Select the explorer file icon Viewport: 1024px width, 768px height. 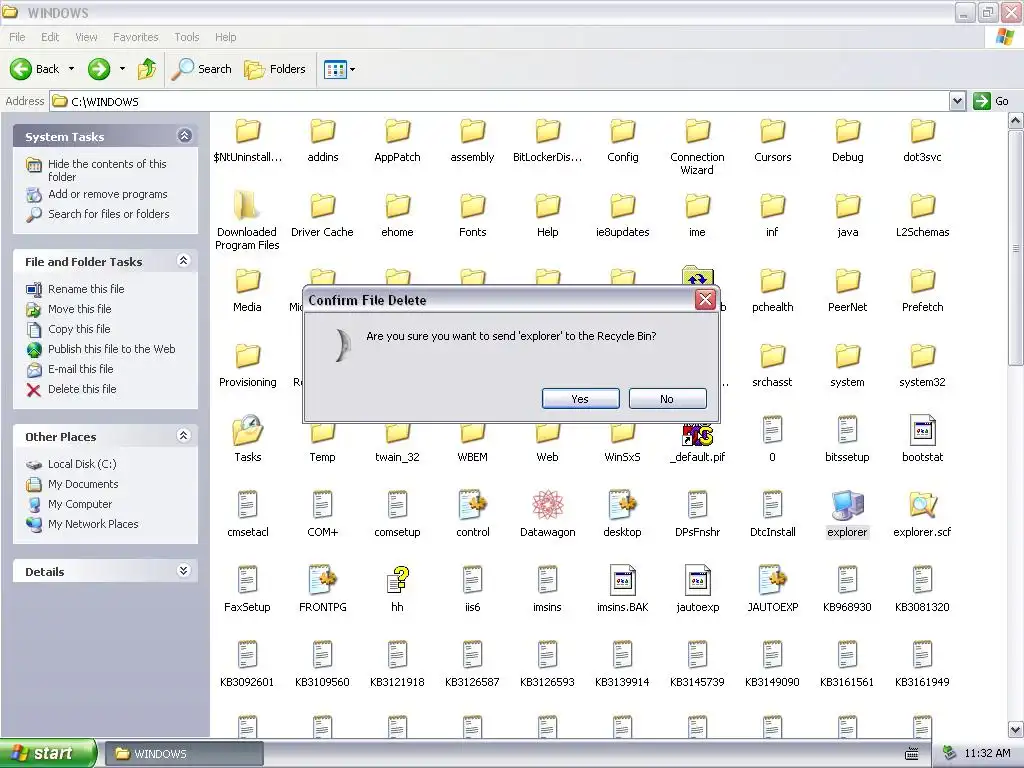click(x=847, y=505)
